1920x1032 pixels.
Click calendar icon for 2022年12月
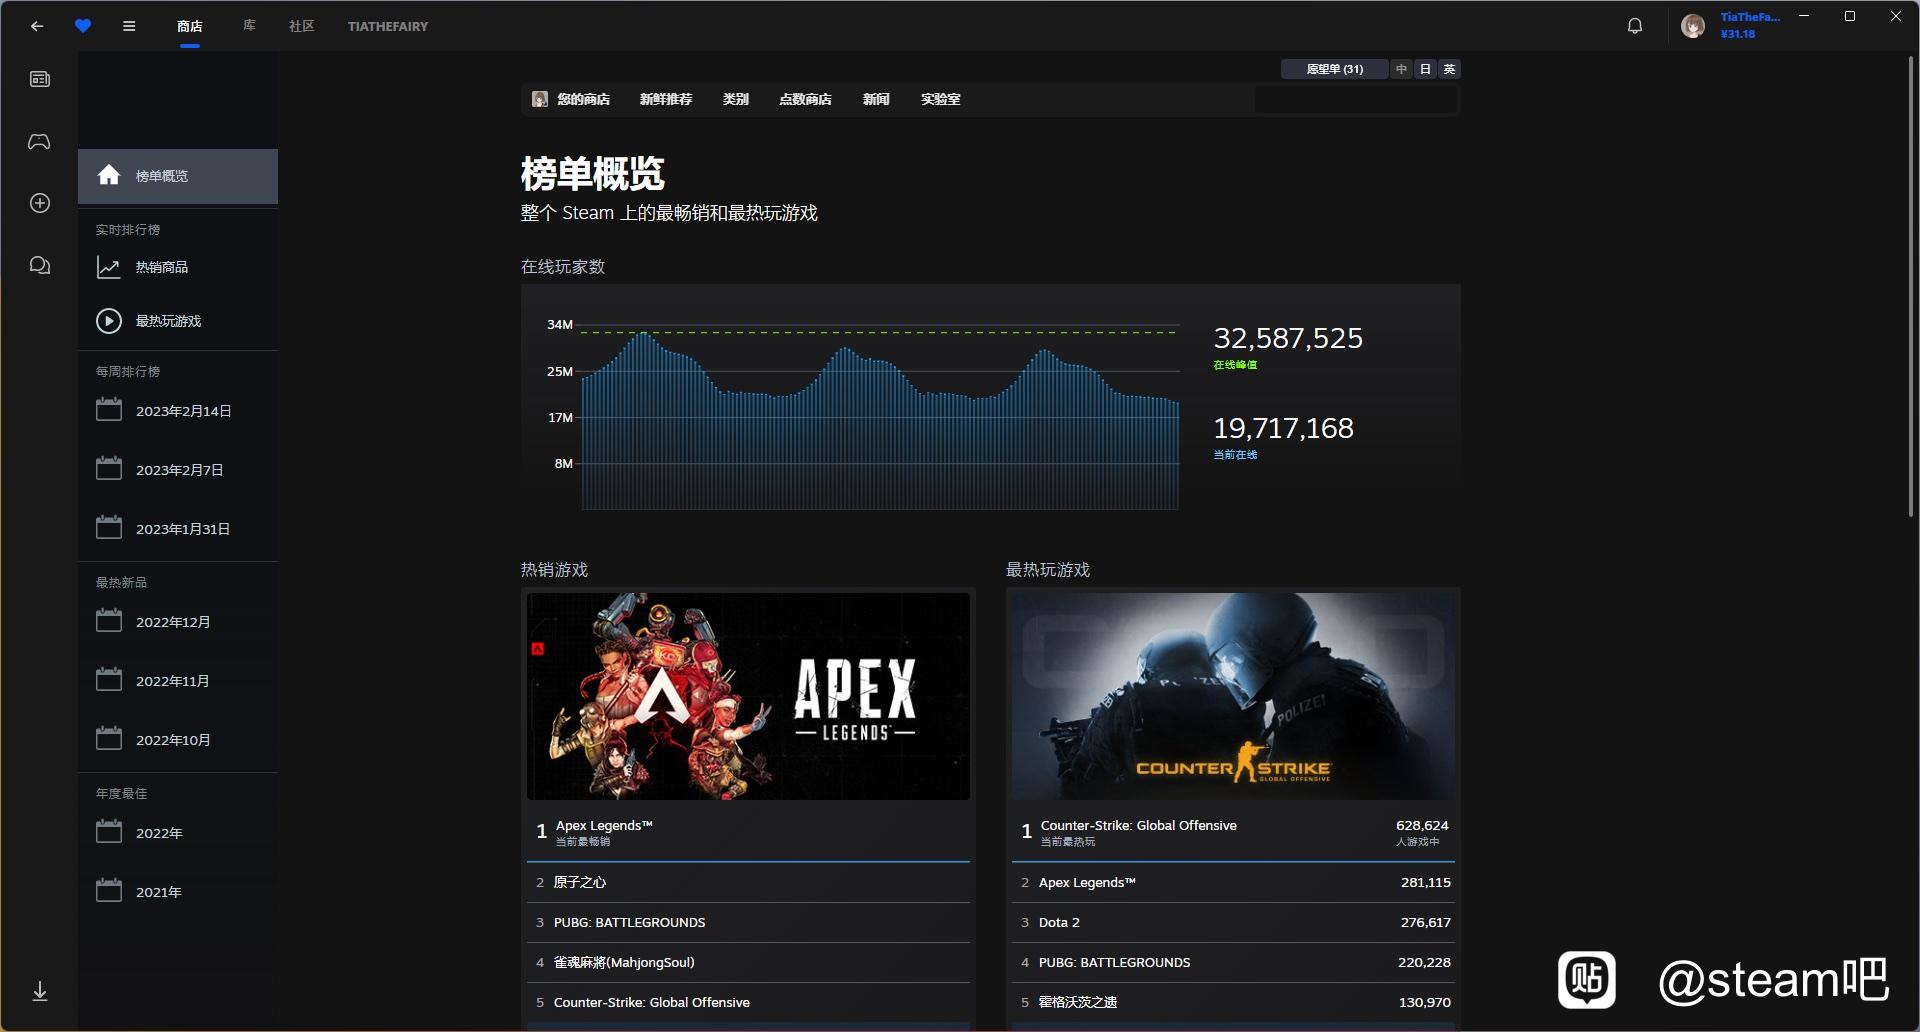pyautogui.click(x=109, y=621)
